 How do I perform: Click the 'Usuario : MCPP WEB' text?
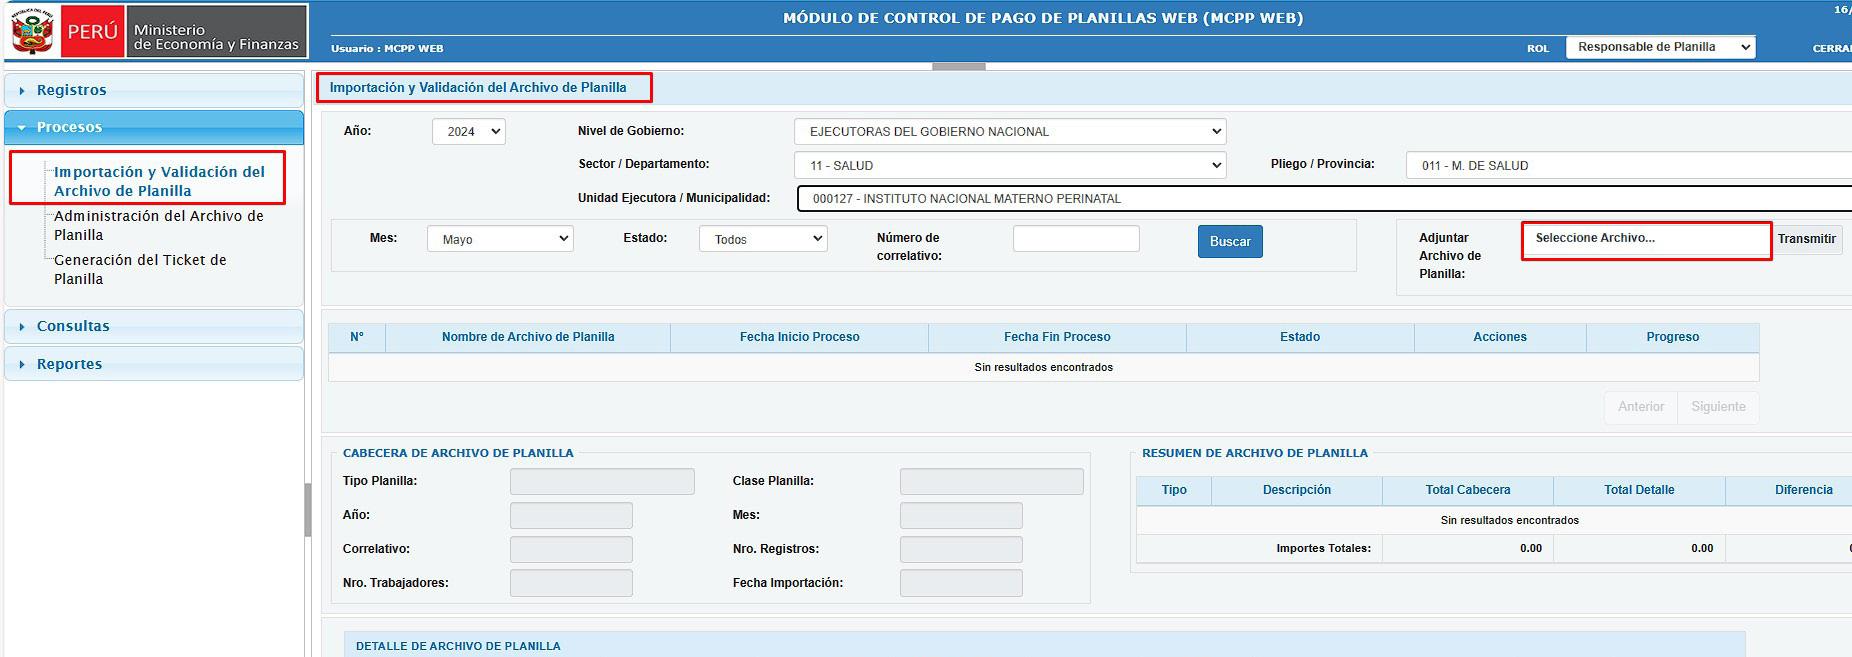(x=387, y=48)
